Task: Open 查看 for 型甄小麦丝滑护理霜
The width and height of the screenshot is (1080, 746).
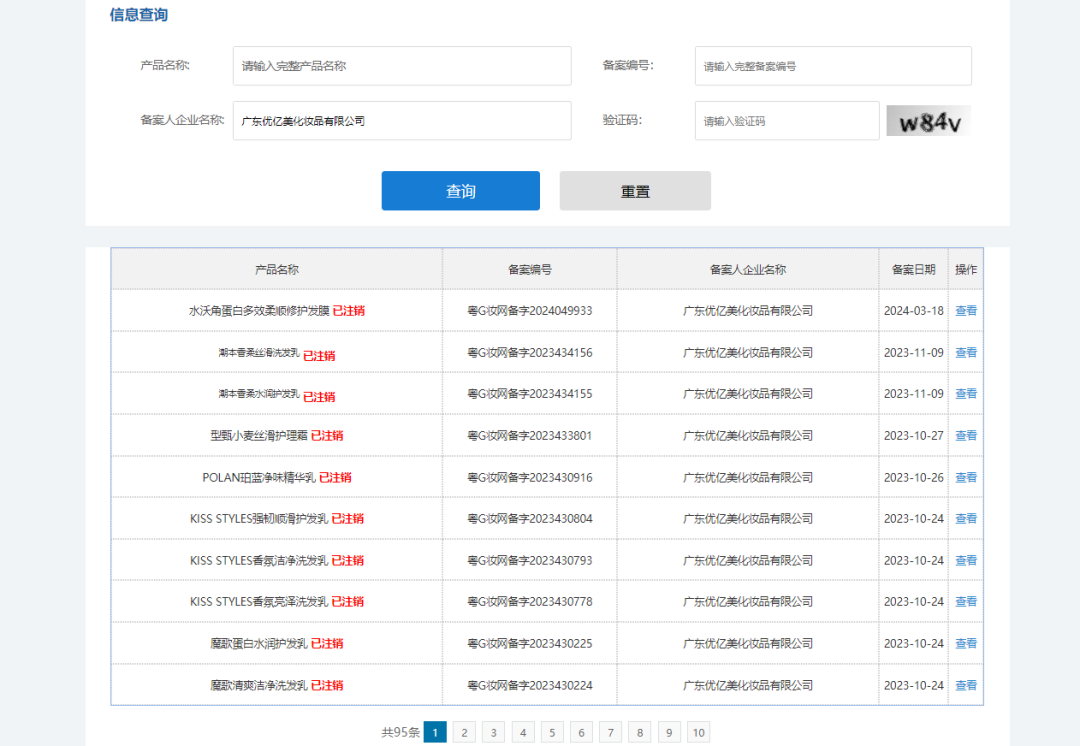Action: (966, 436)
